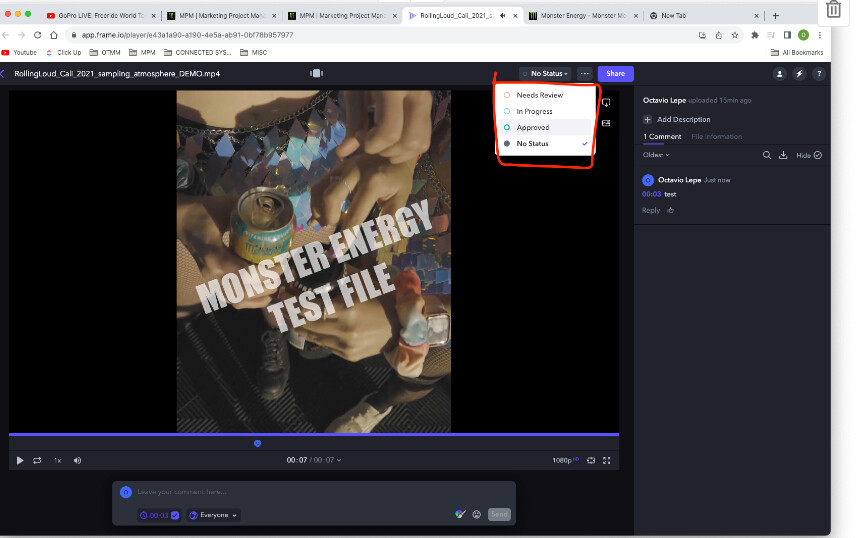Open the Youtube bookmark
The height and width of the screenshot is (538, 857).
[x=20, y=52]
